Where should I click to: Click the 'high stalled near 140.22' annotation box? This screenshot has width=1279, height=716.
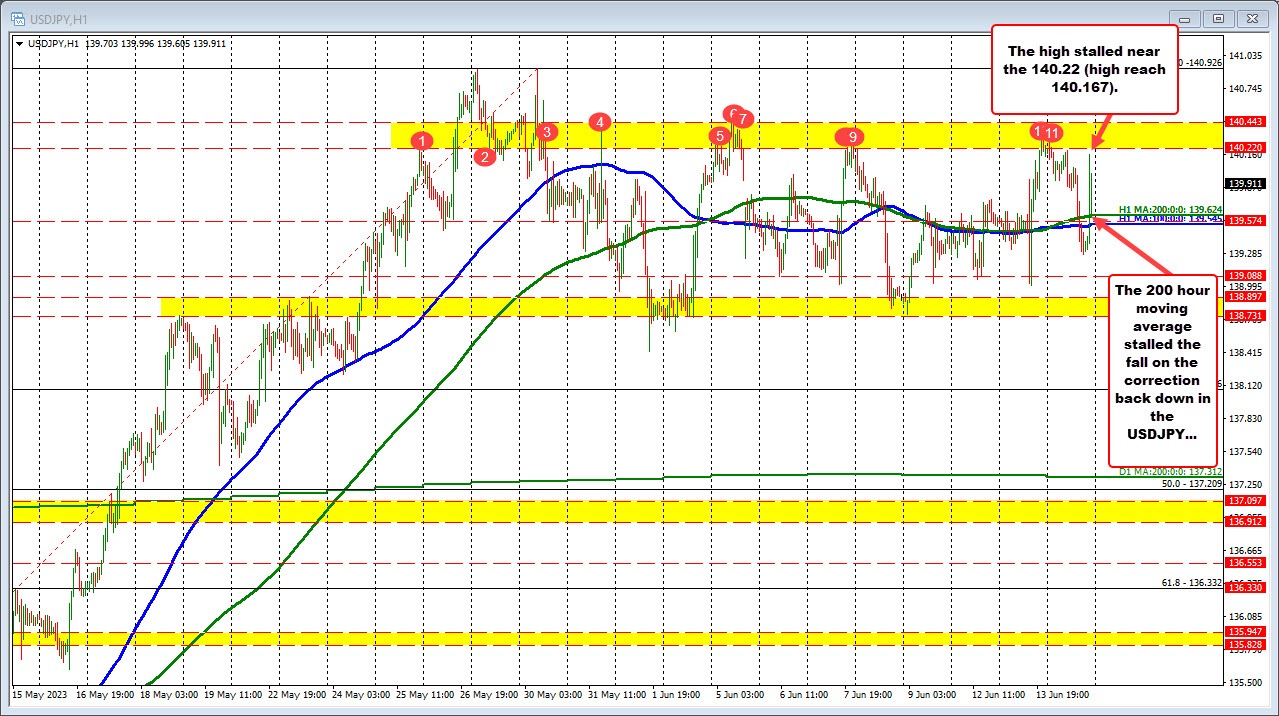tap(1085, 69)
